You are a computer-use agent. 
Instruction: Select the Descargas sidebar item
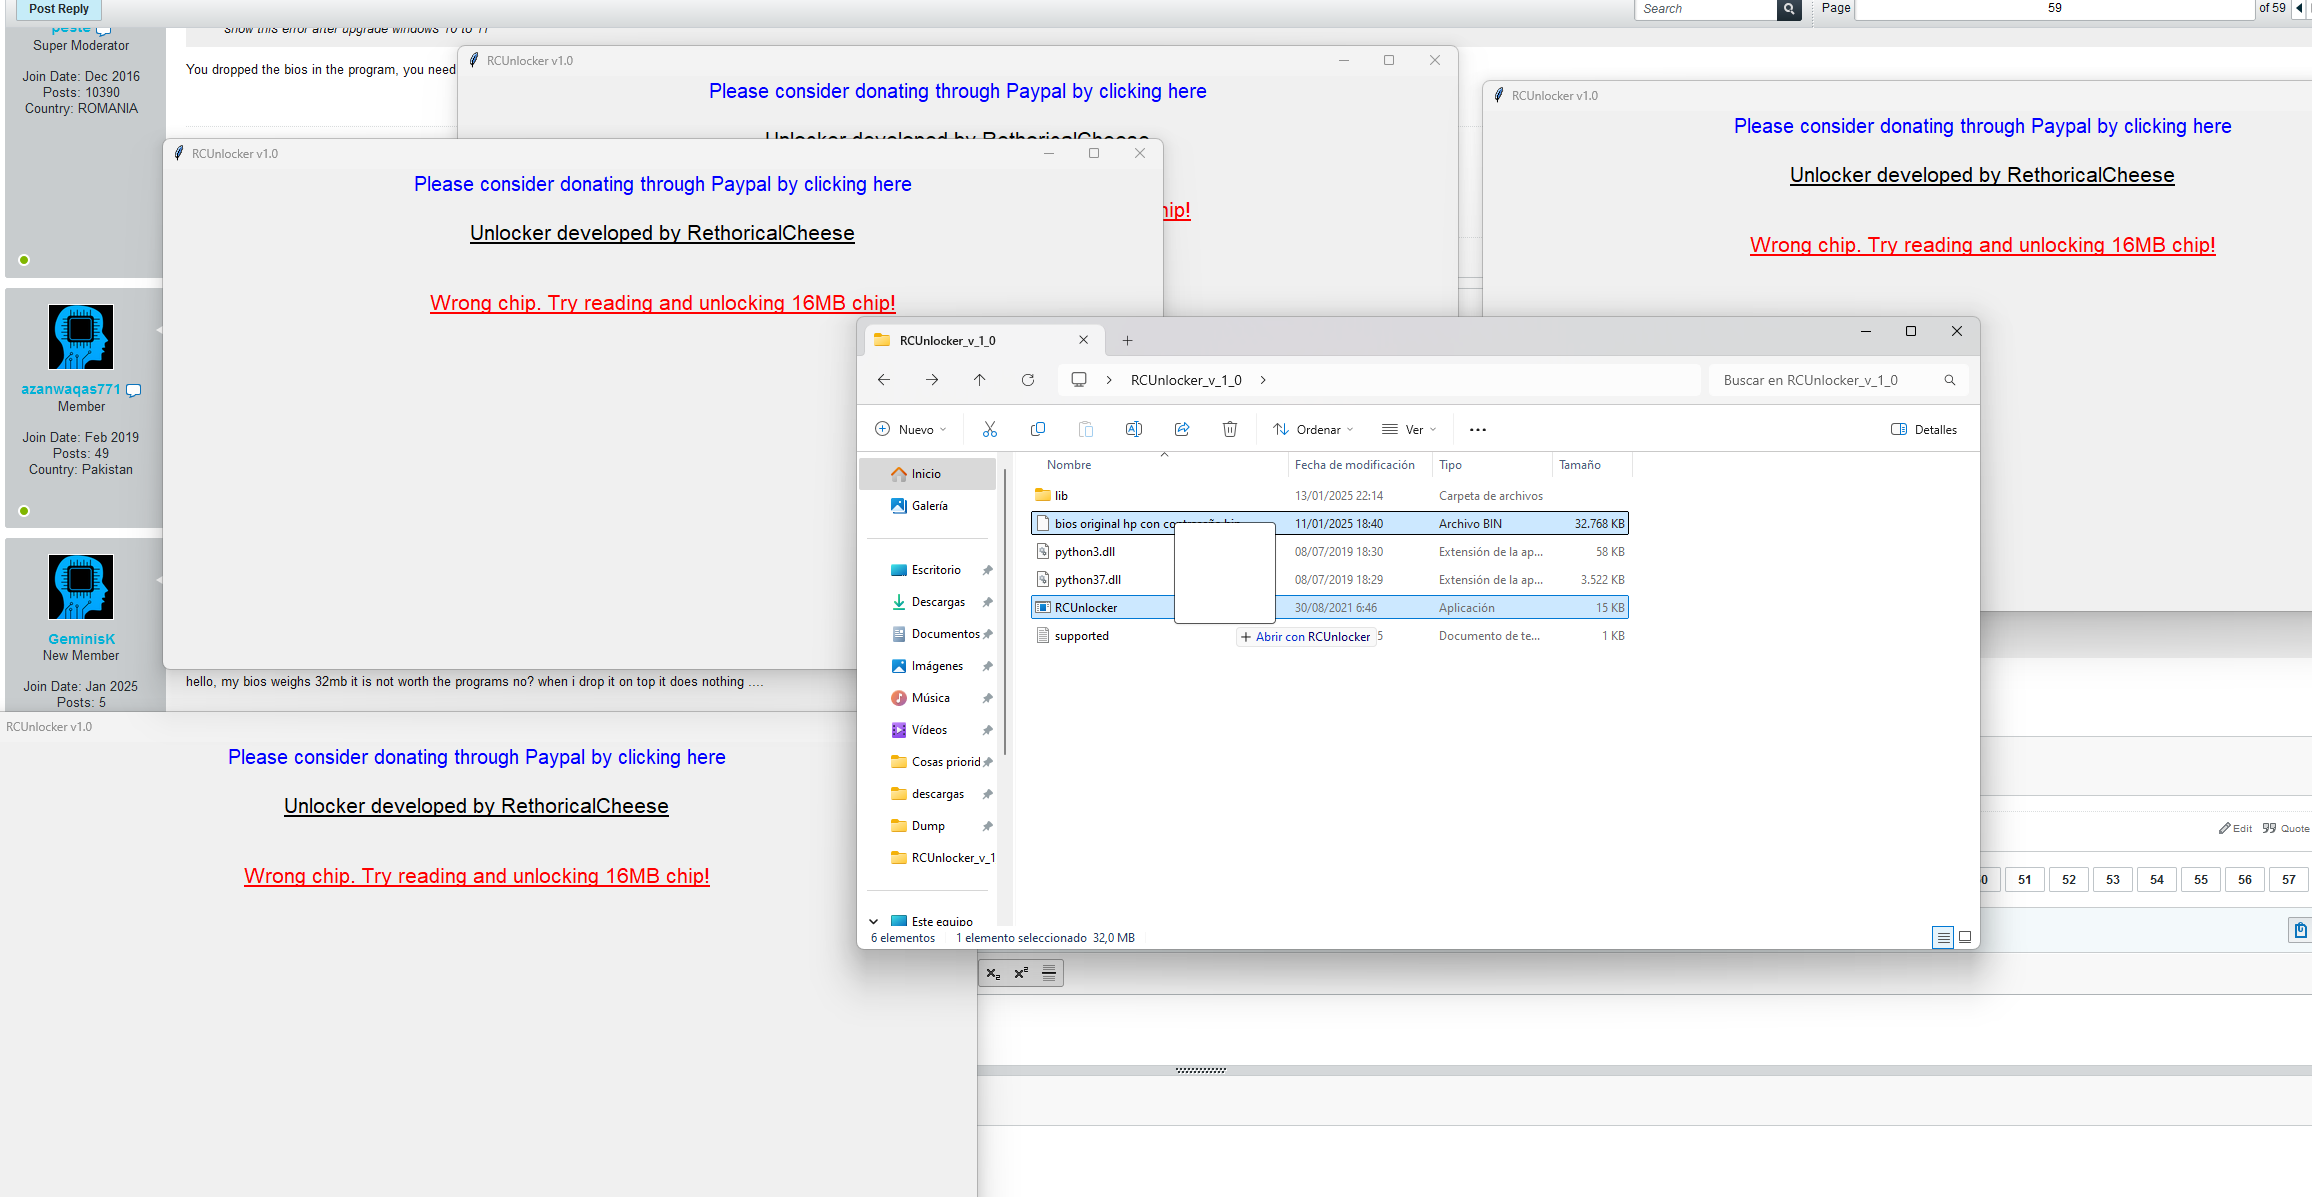[x=937, y=602]
